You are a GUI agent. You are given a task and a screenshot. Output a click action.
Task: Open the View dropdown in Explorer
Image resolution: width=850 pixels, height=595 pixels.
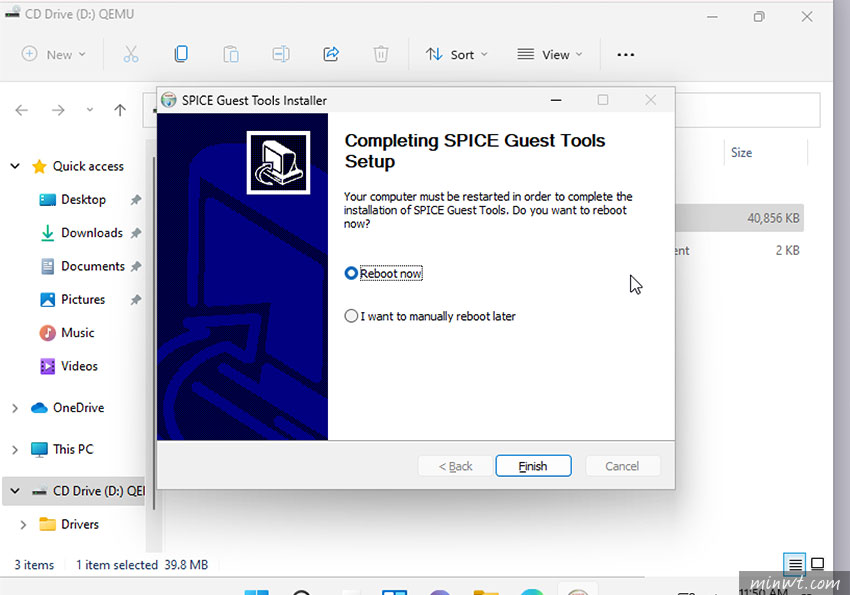[x=550, y=54]
